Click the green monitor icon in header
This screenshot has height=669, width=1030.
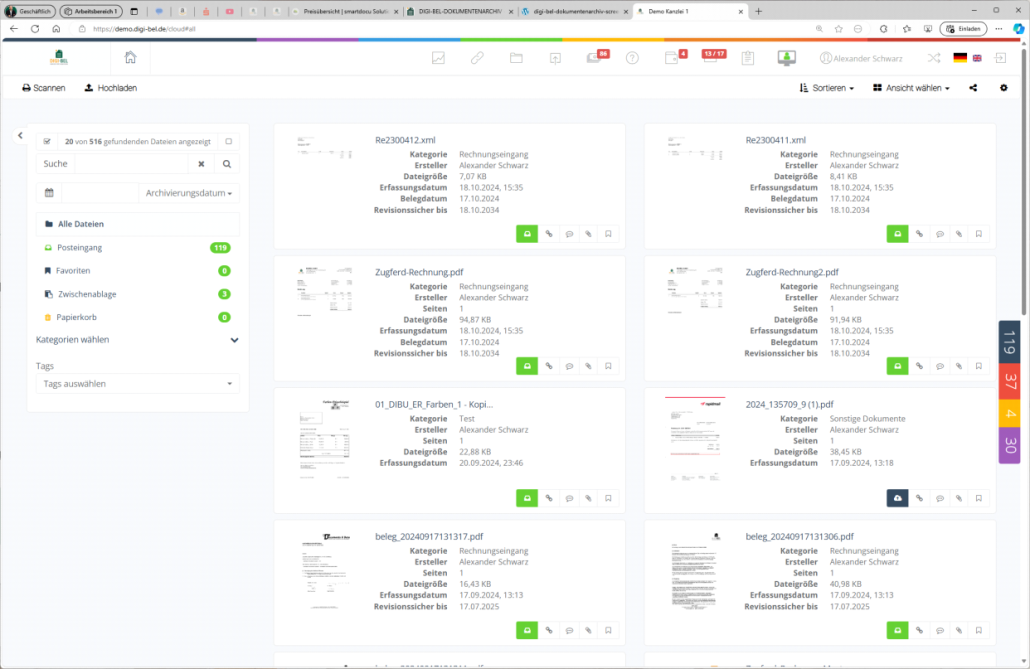click(x=786, y=58)
